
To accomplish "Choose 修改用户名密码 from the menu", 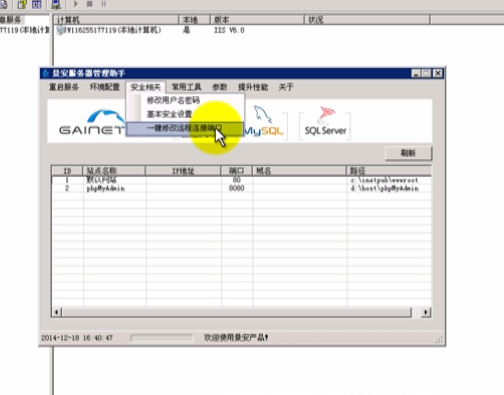I will 173,100.
